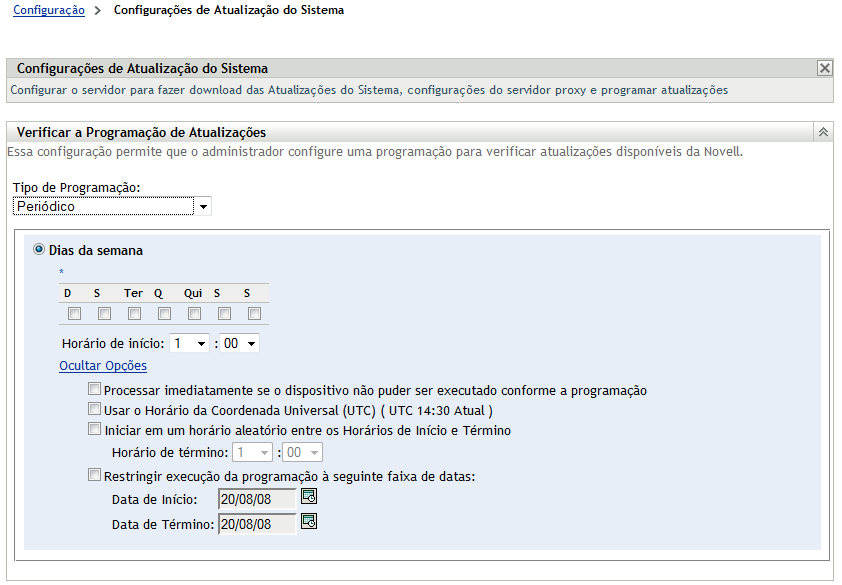The width and height of the screenshot is (842, 585).
Task: Click the Horário de início label
Action: [x=113, y=343]
